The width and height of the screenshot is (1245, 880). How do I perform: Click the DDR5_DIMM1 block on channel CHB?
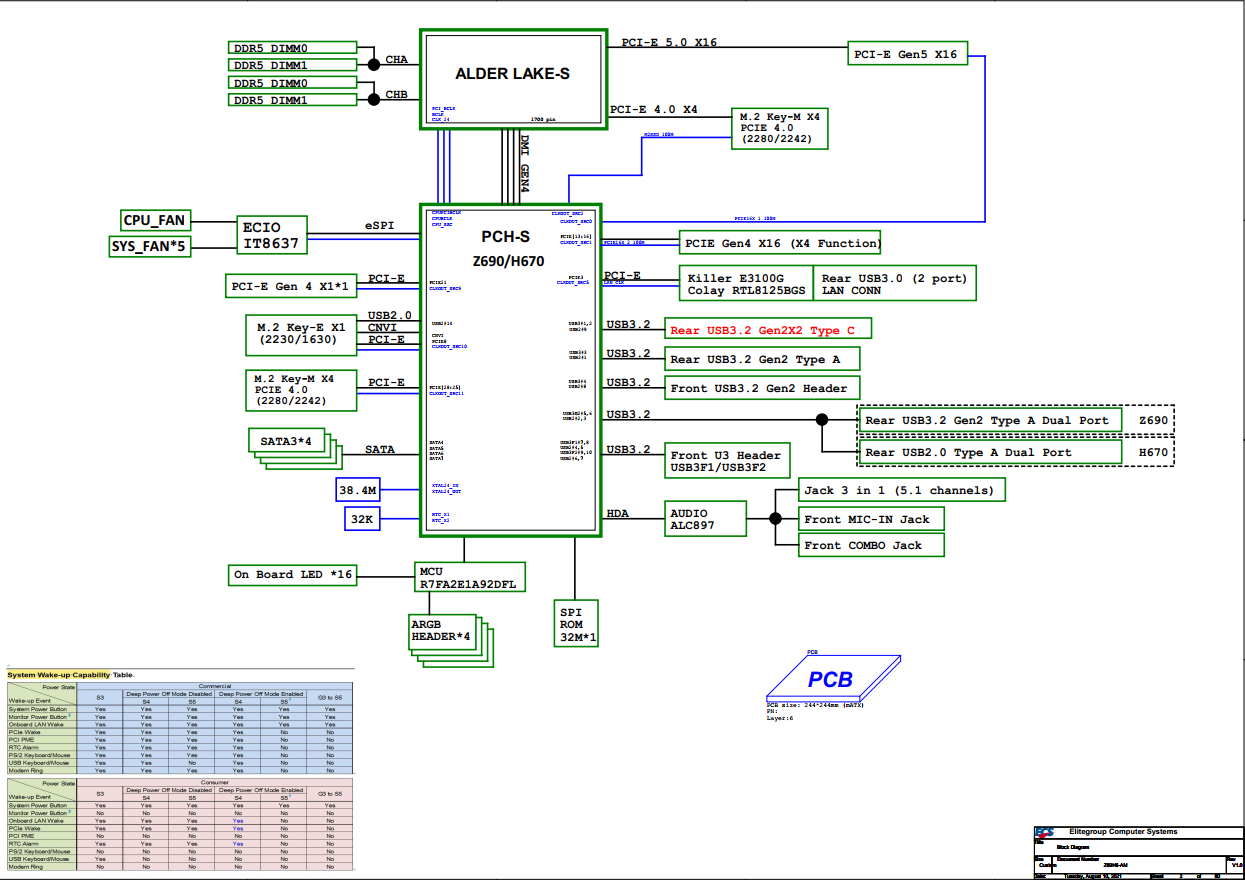pos(293,100)
